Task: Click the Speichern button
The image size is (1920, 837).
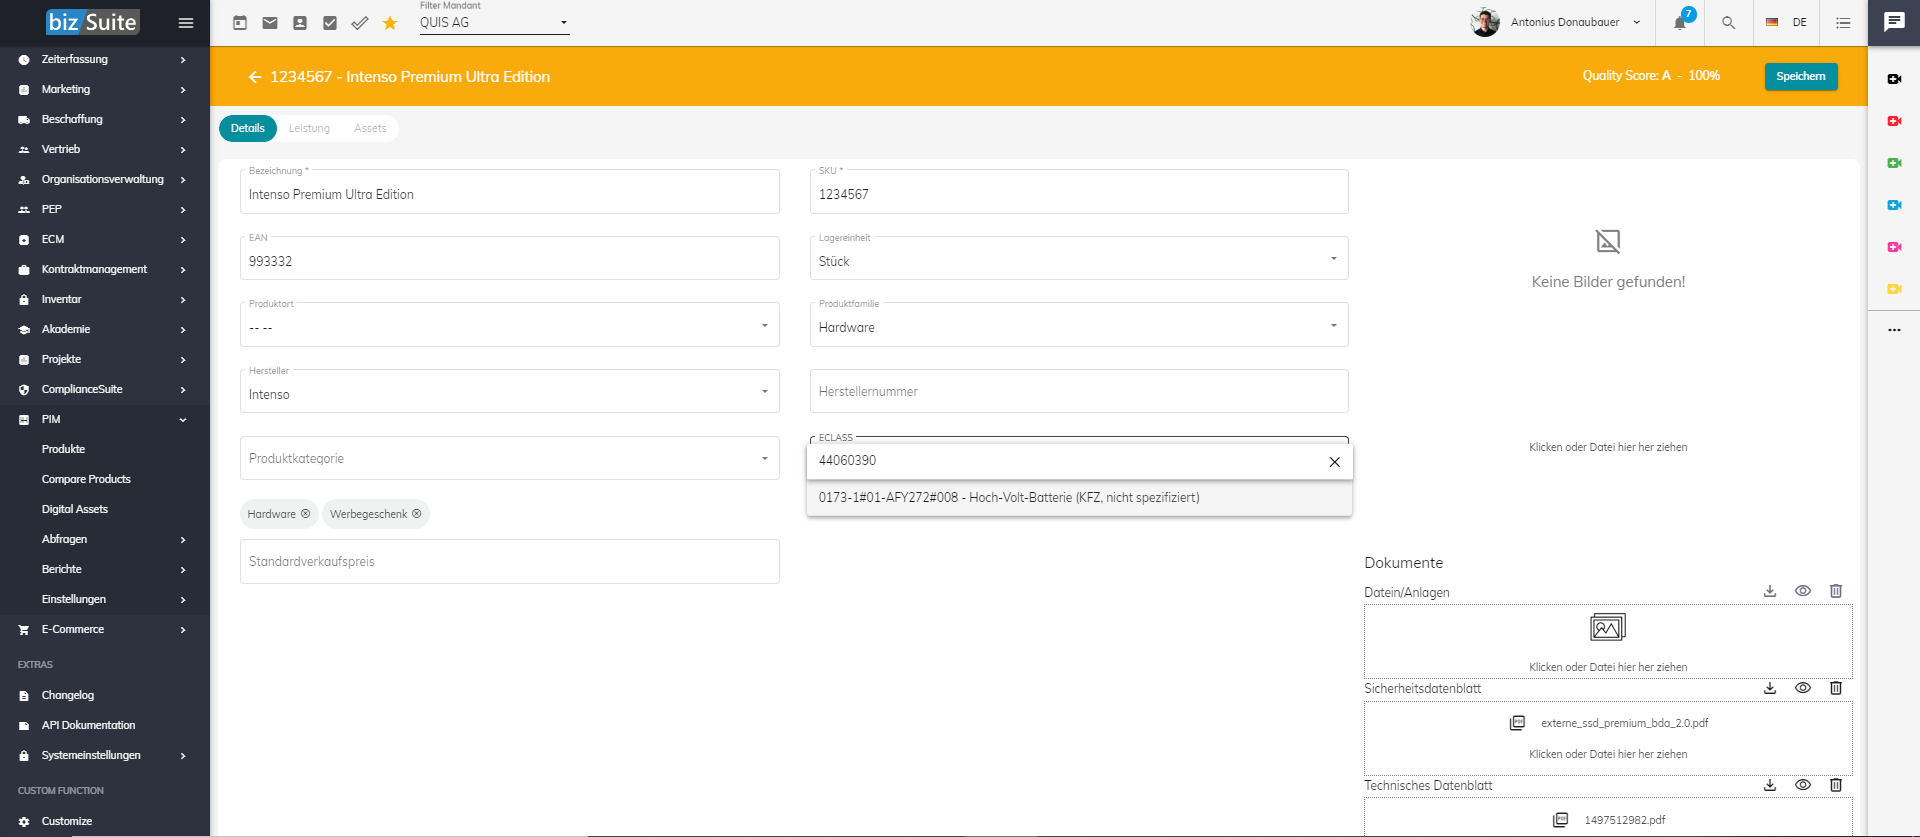Action: pos(1801,77)
